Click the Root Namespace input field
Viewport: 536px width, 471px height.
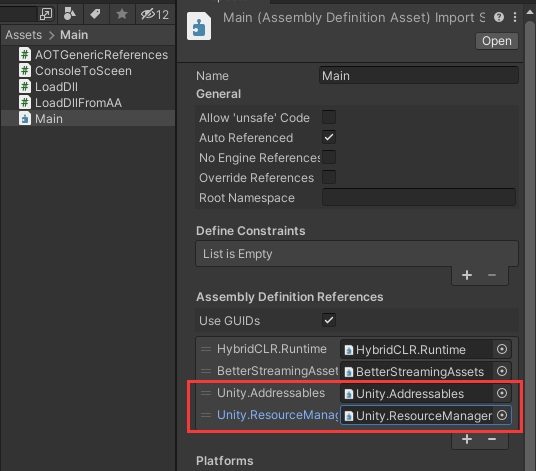(x=419, y=197)
